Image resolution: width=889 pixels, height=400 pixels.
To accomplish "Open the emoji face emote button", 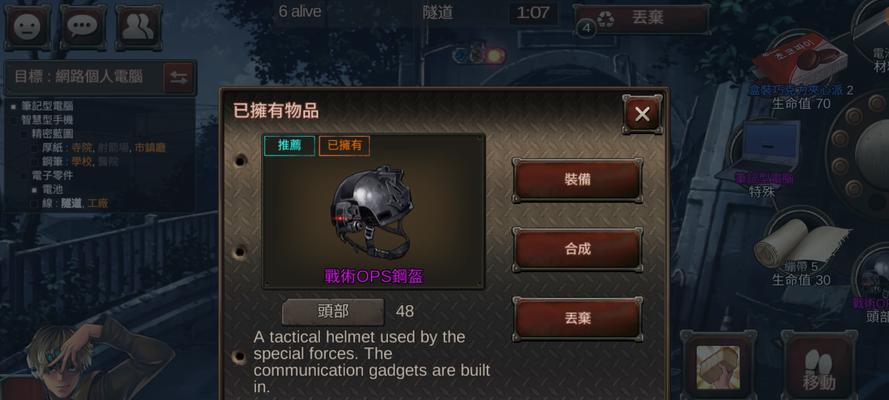I will click(x=27, y=27).
